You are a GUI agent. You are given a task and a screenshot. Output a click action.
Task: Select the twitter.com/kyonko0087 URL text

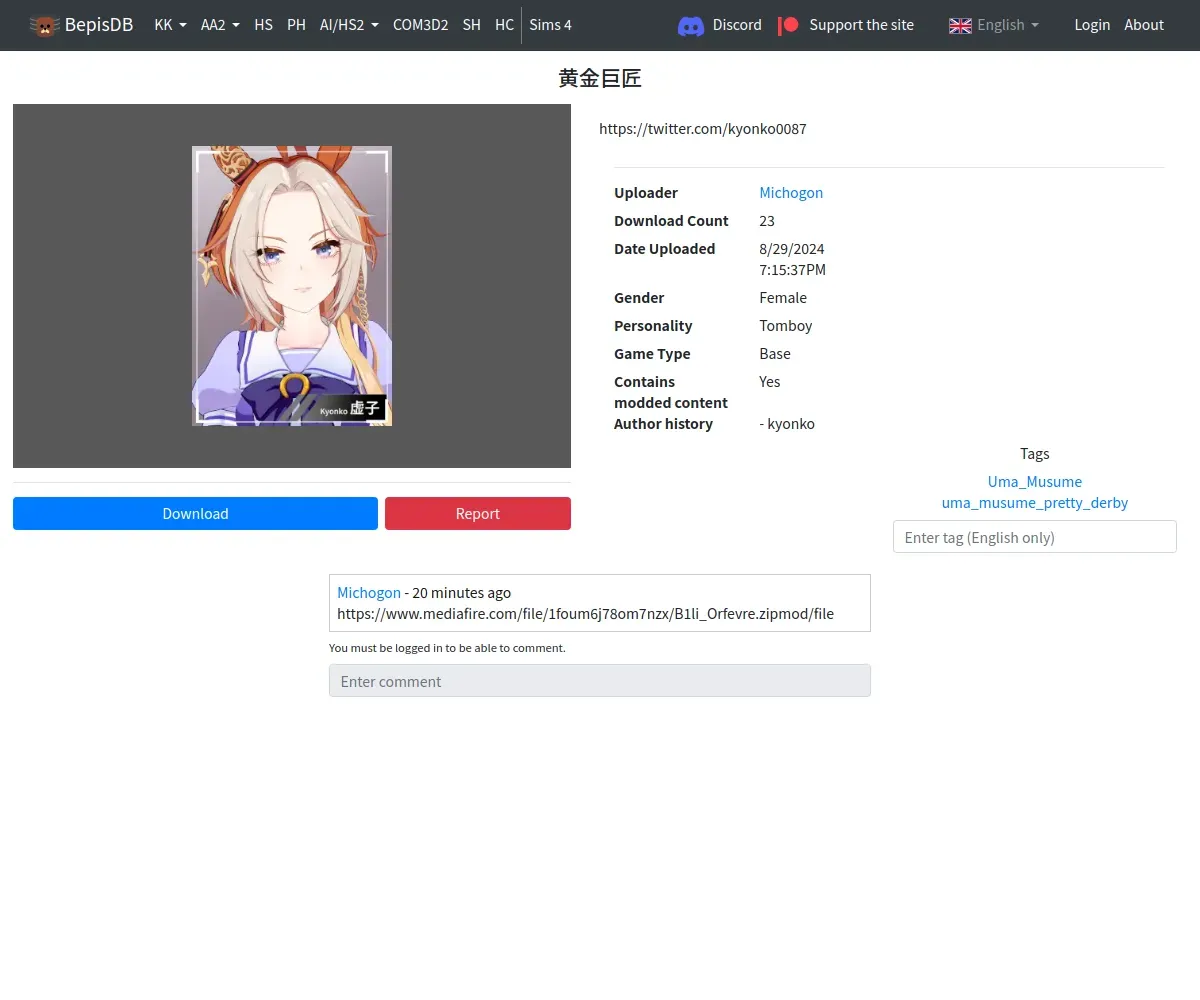(703, 129)
